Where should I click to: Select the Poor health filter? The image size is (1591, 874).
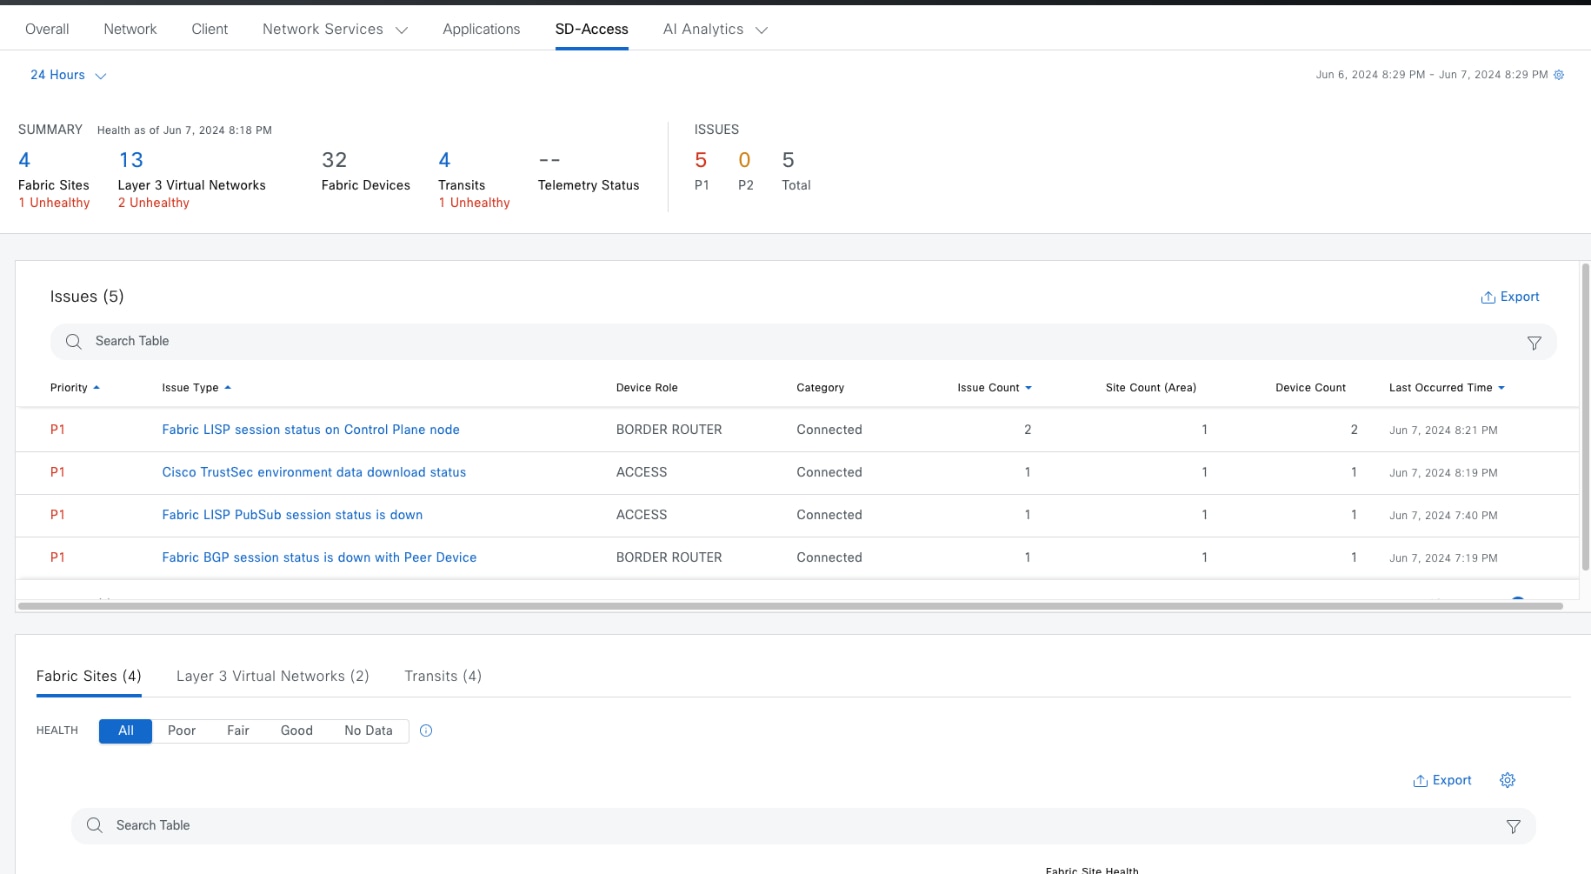click(181, 731)
